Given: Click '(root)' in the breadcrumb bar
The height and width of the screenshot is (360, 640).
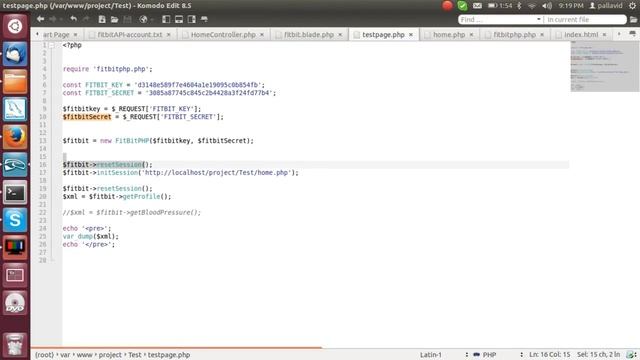Looking at the screenshot, I should click(x=44, y=355).
